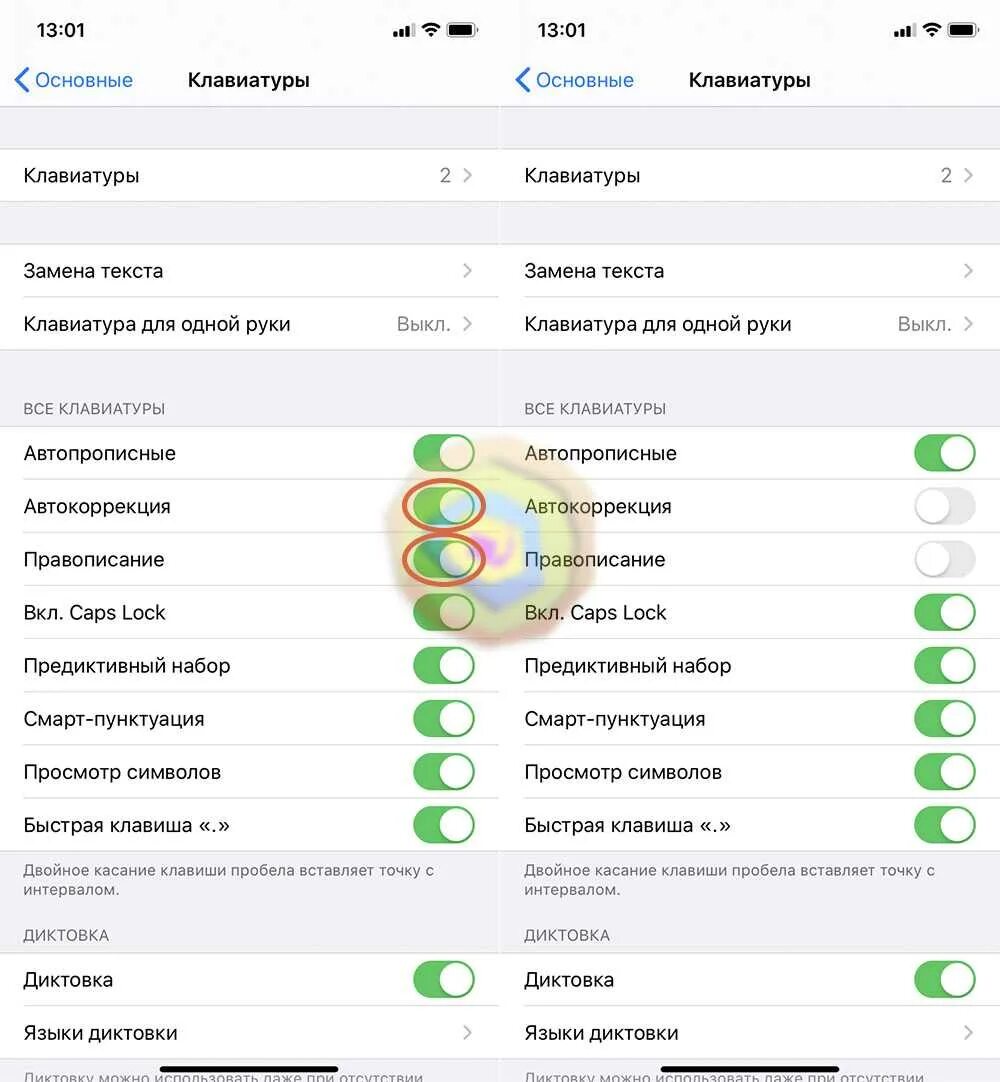The width and height of the screenshot is (1000, 1082).
Task: Disable circled Автокоррекция toggle on left screen
Action: coord(444,506)
